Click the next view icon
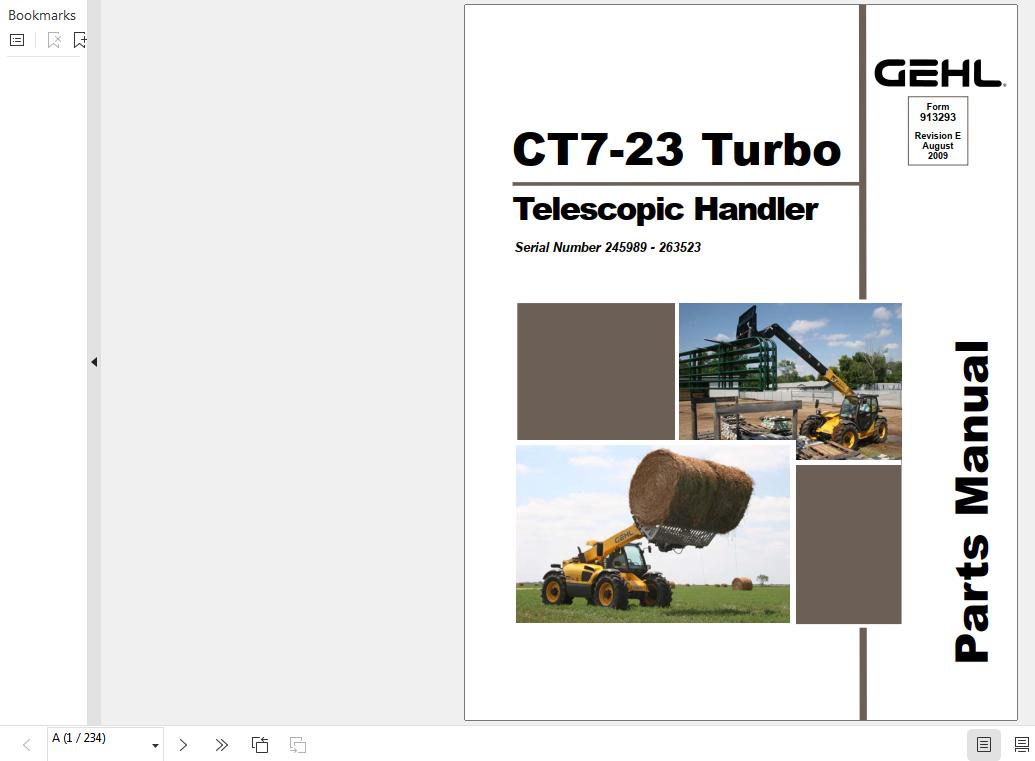This screenshot has width=1035, height=761. click(x=298, y=745)
